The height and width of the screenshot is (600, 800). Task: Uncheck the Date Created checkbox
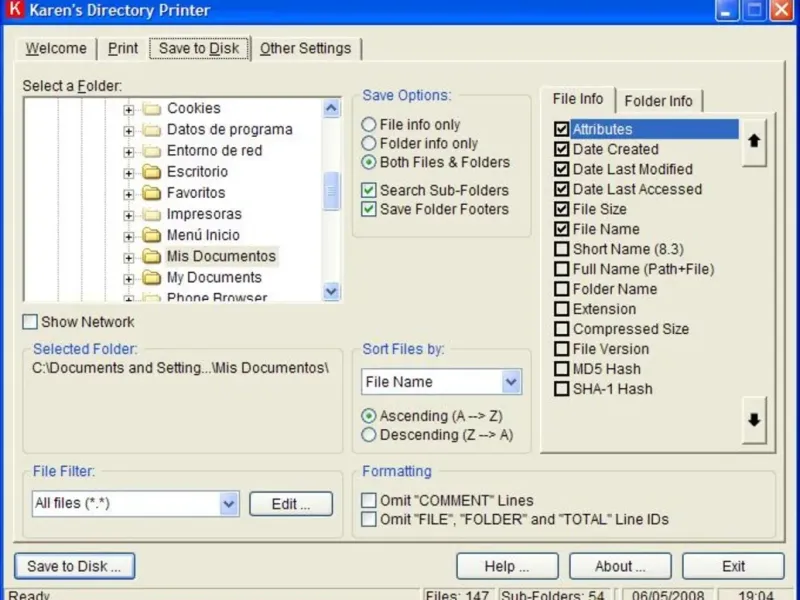[561, 149]
